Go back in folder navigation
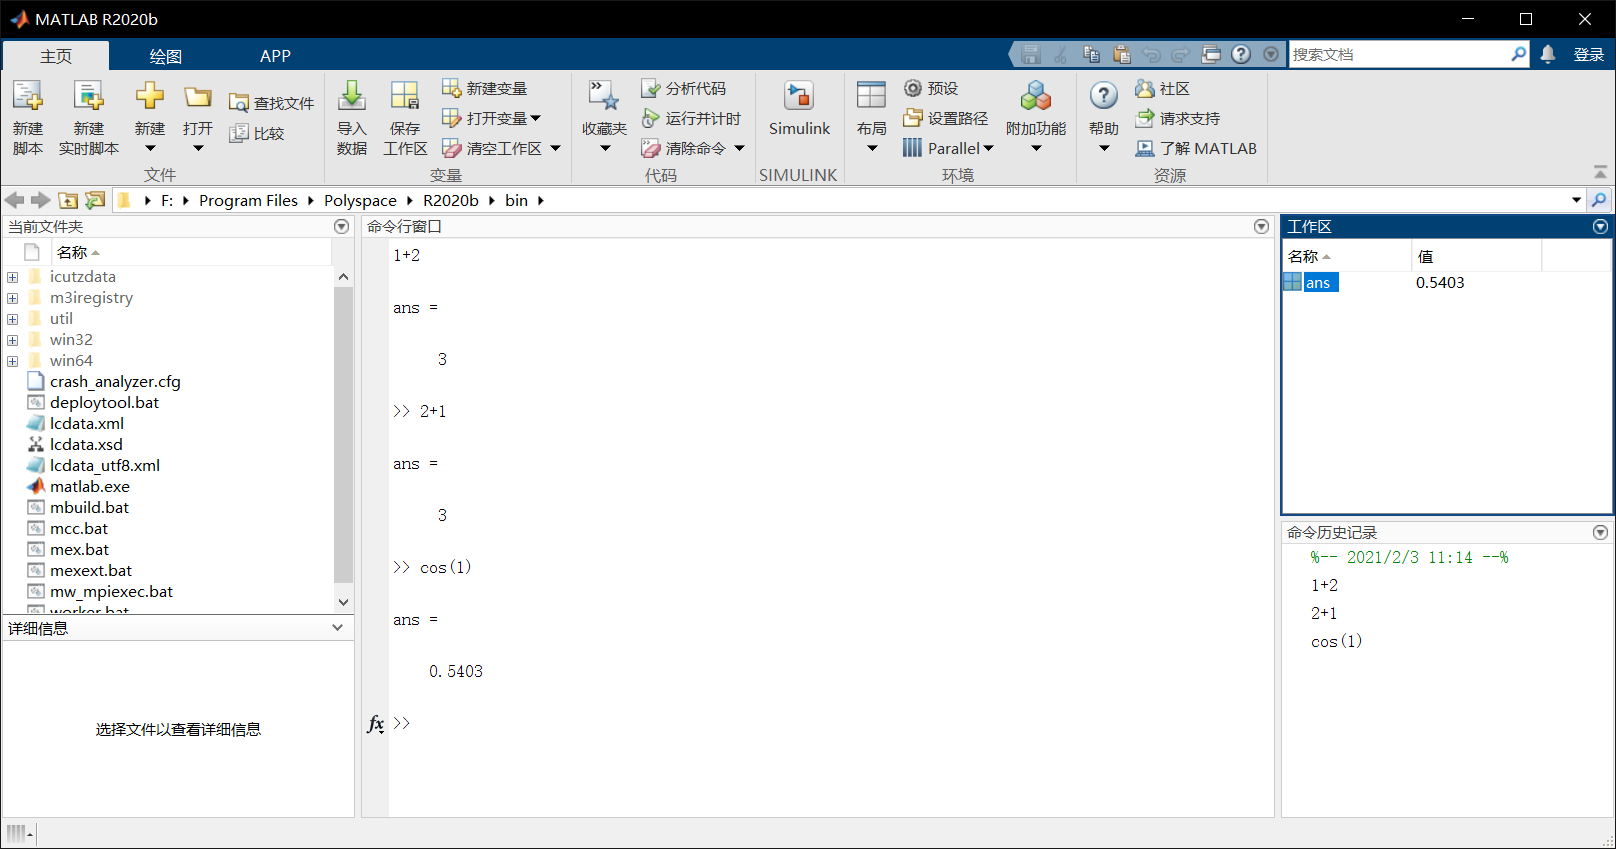The width and height of the screenshot is (1616, 849). click(x=15, y=200)
